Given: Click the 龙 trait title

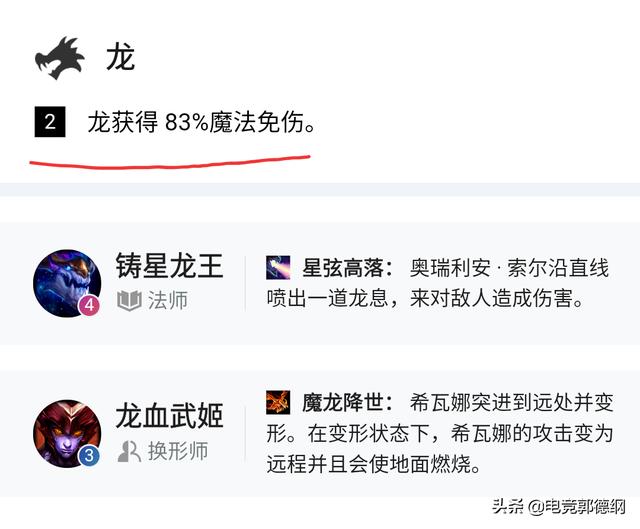Looking at the screenshot, I should point(120,57).
